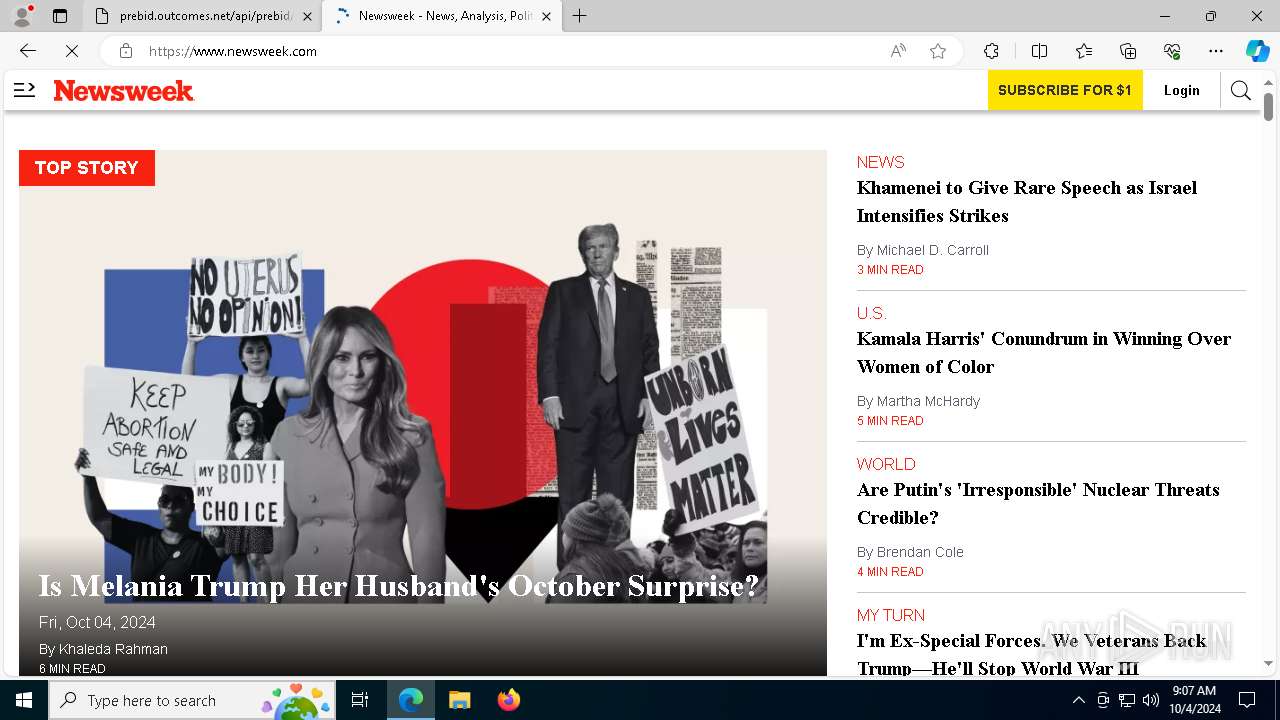This screenshot has width=1280, height=720.
Task: Open a new browser tab
Action: coord(580,16)
